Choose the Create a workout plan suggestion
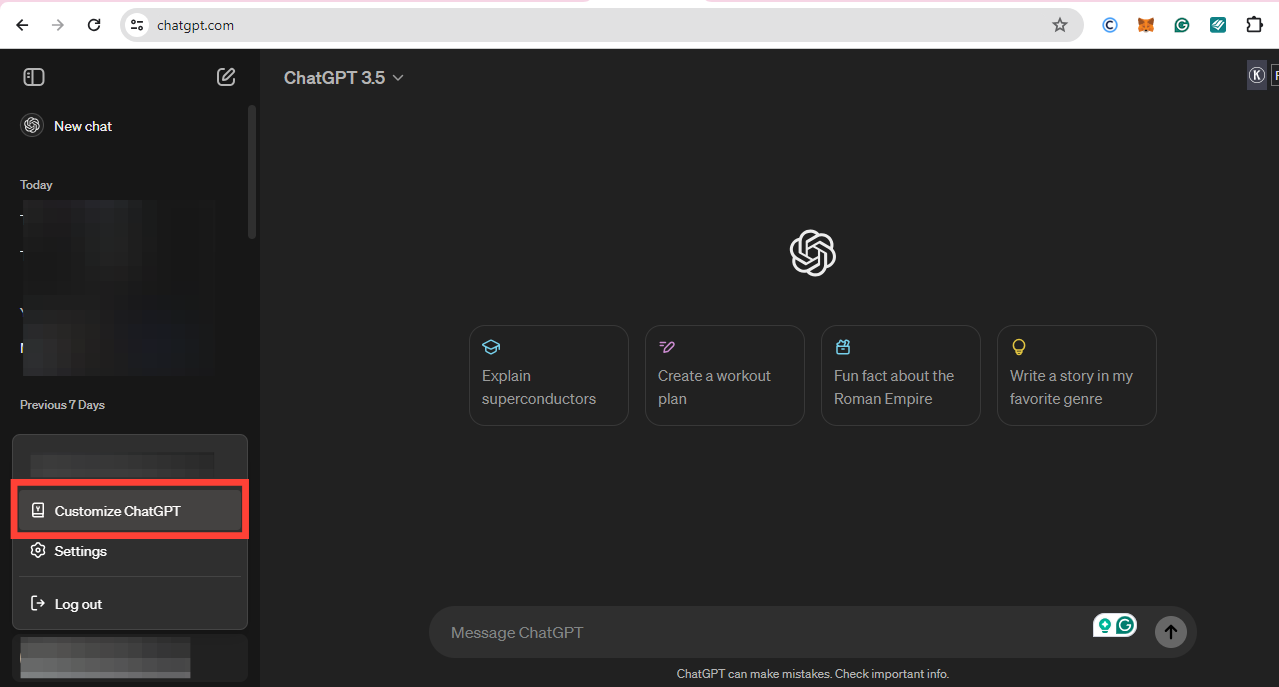 (x=725, y=375)
